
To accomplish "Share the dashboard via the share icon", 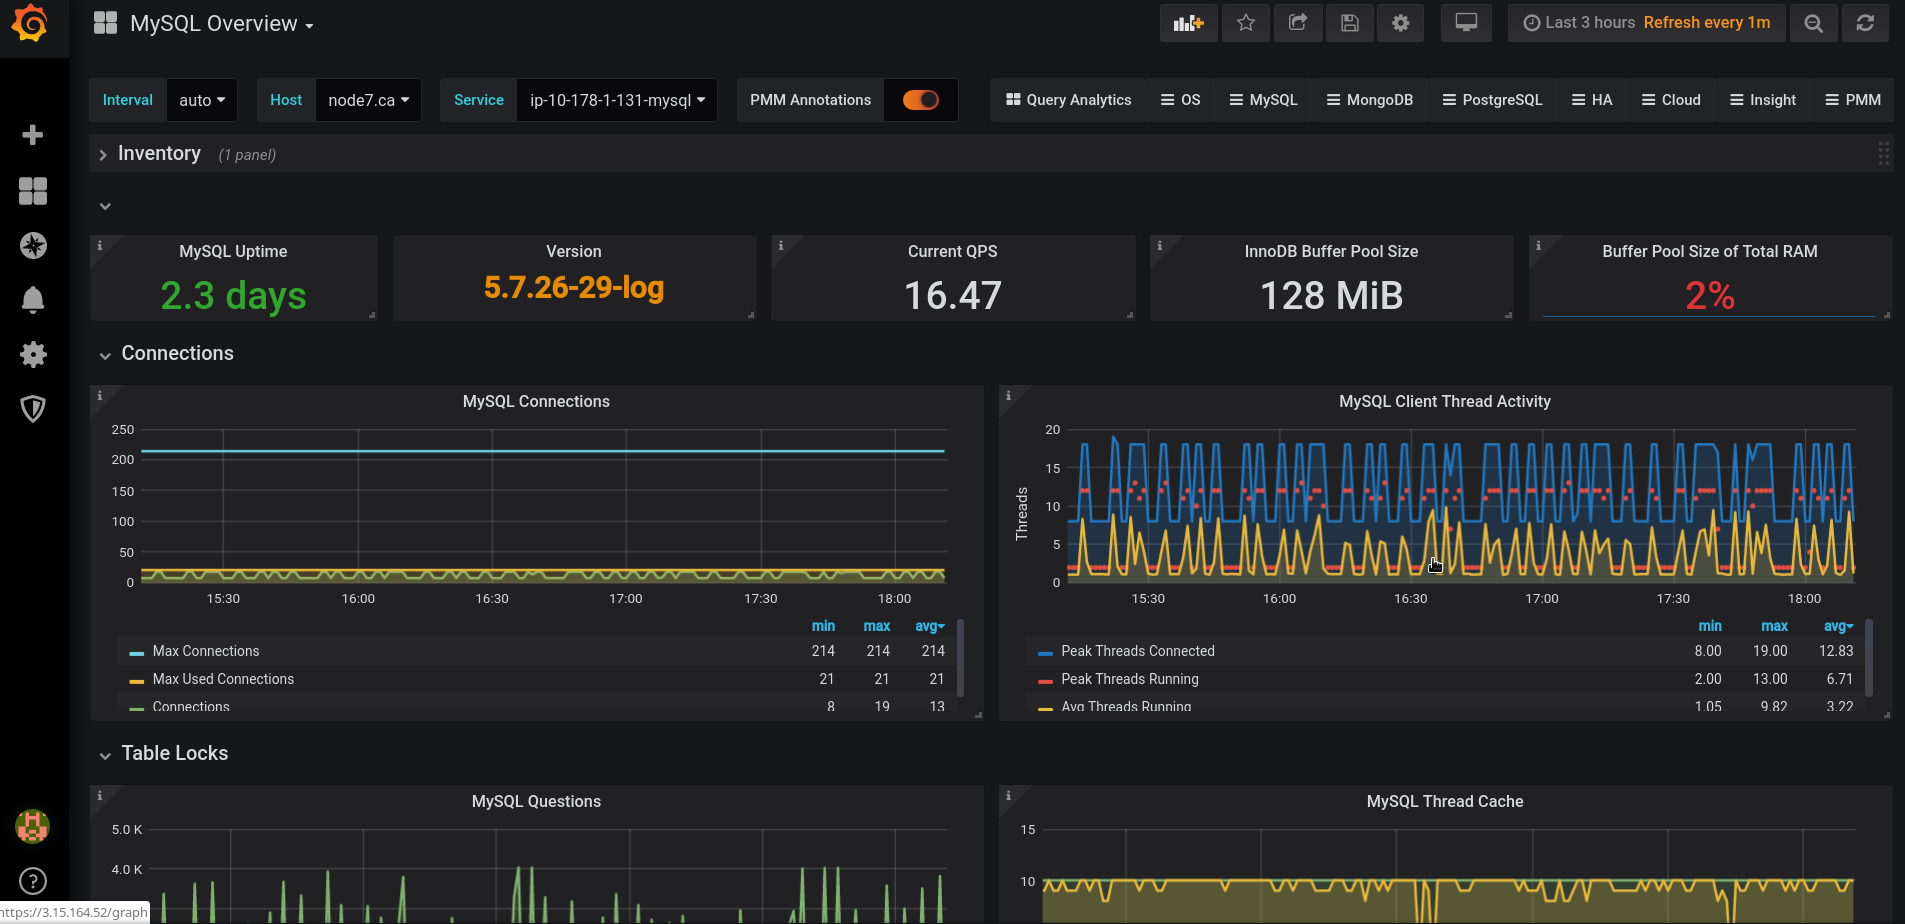I will 1297,22.
